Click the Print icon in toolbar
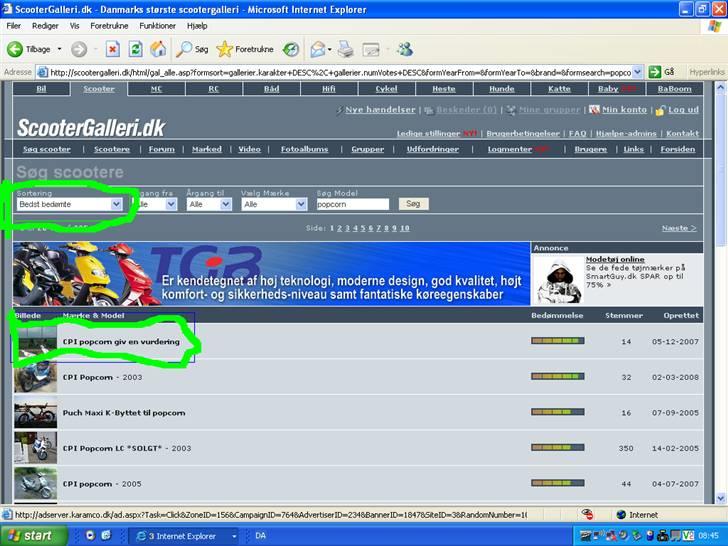Screen dimensions: 728x546 coord(346,49)
